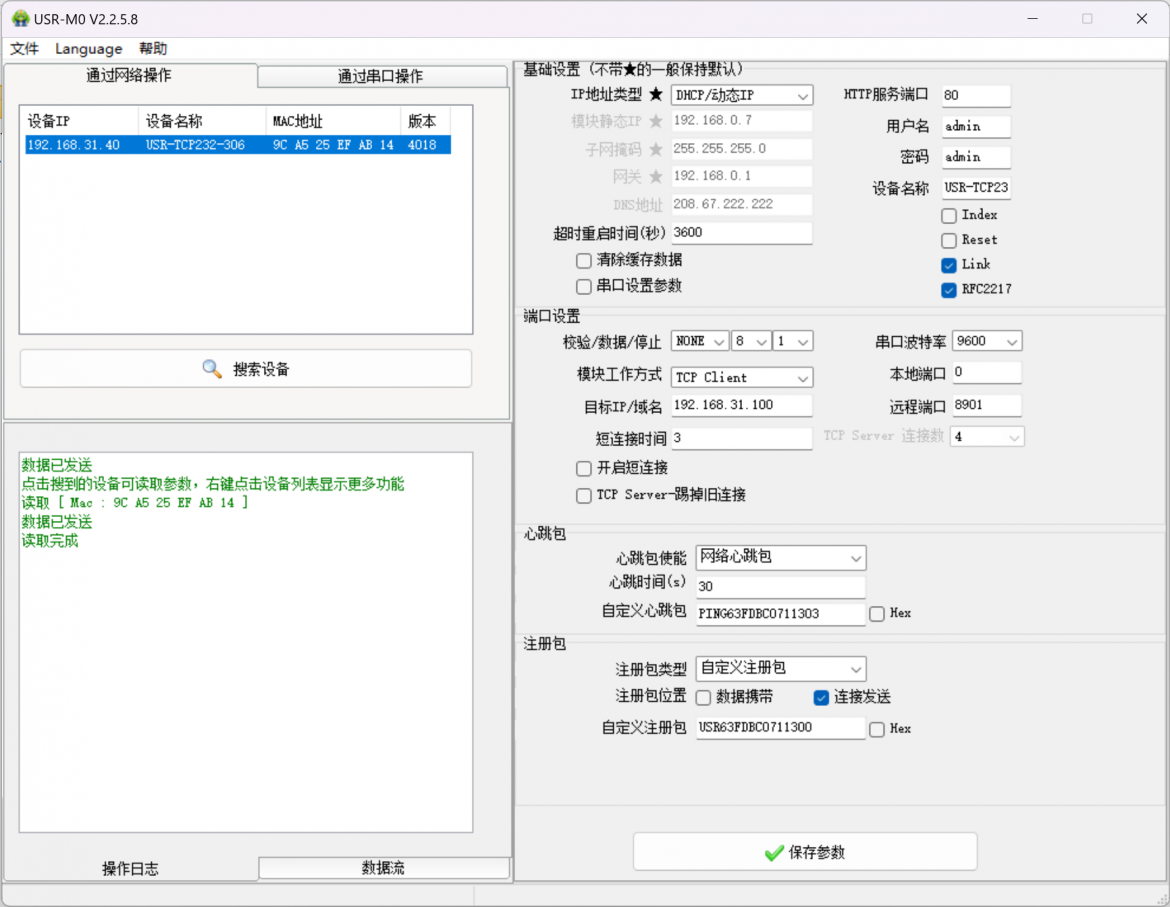Open the 串口波特率 9600 dropdown
The image size is (1170, 907).
click(x=986, y=342)
